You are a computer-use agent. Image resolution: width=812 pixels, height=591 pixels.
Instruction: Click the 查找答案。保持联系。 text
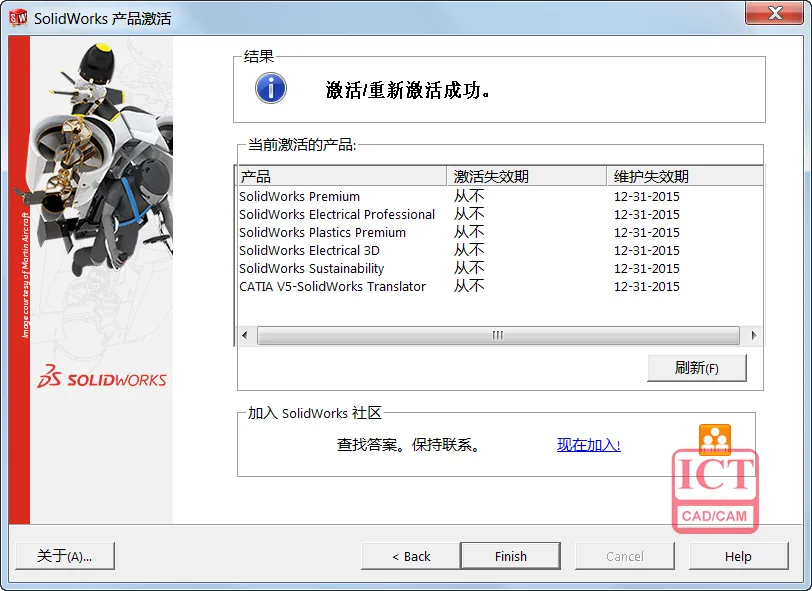409,445
